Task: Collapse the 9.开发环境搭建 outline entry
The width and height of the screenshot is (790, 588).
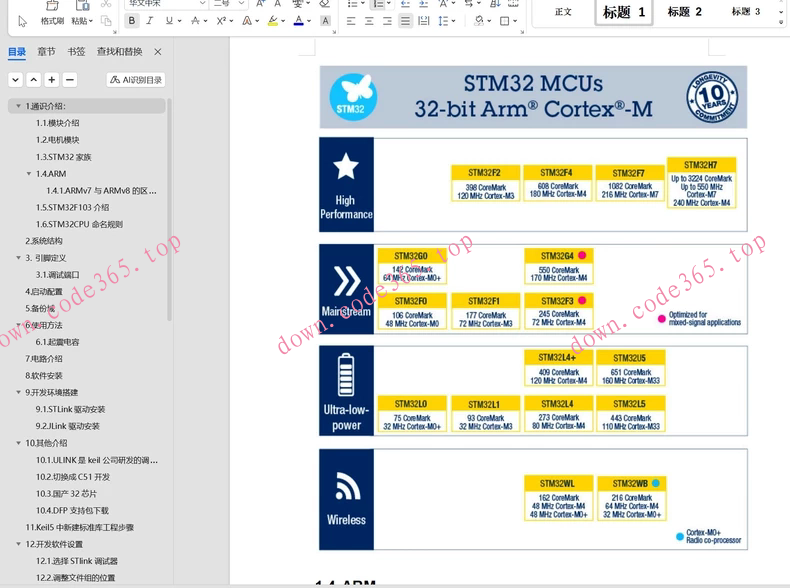Action: pyautogui.click(x=19, y=393)
